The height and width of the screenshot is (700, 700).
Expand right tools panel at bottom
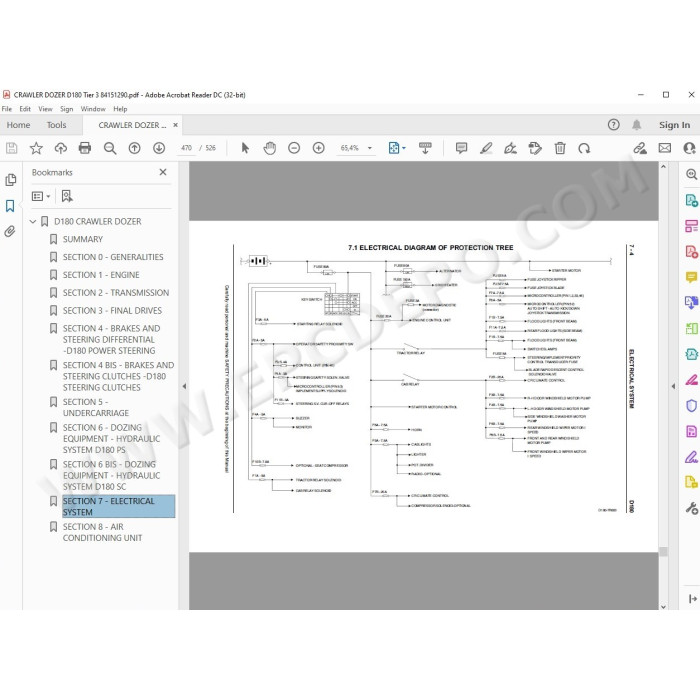(692, 599)
